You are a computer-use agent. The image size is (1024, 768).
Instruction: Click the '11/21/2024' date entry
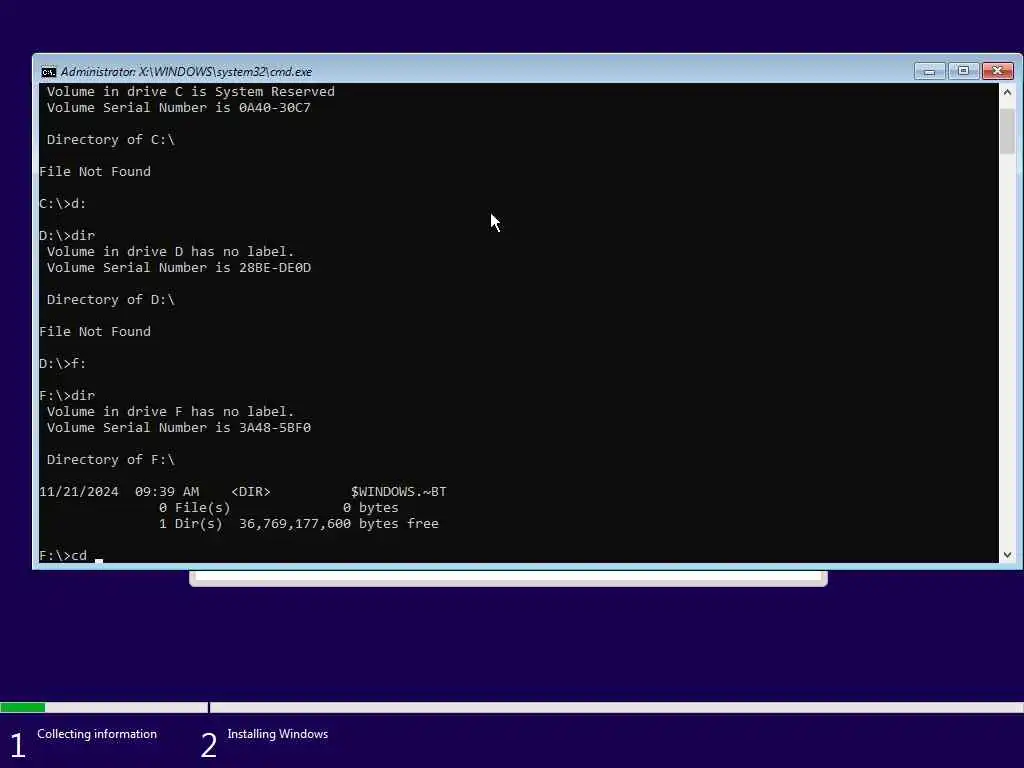coord(79,492)
